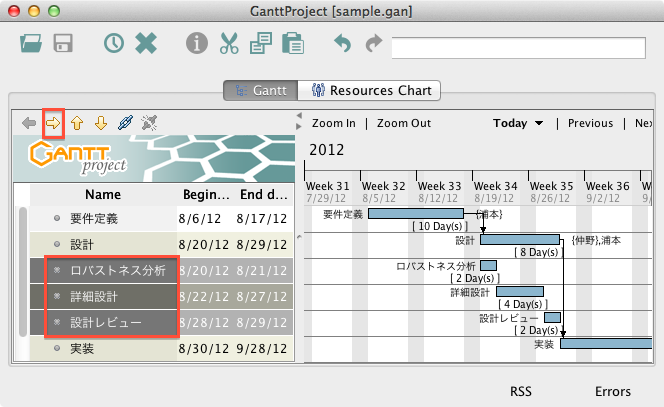Click the Paste clipboard icon
664x407 pixels.
pos(292,44)
